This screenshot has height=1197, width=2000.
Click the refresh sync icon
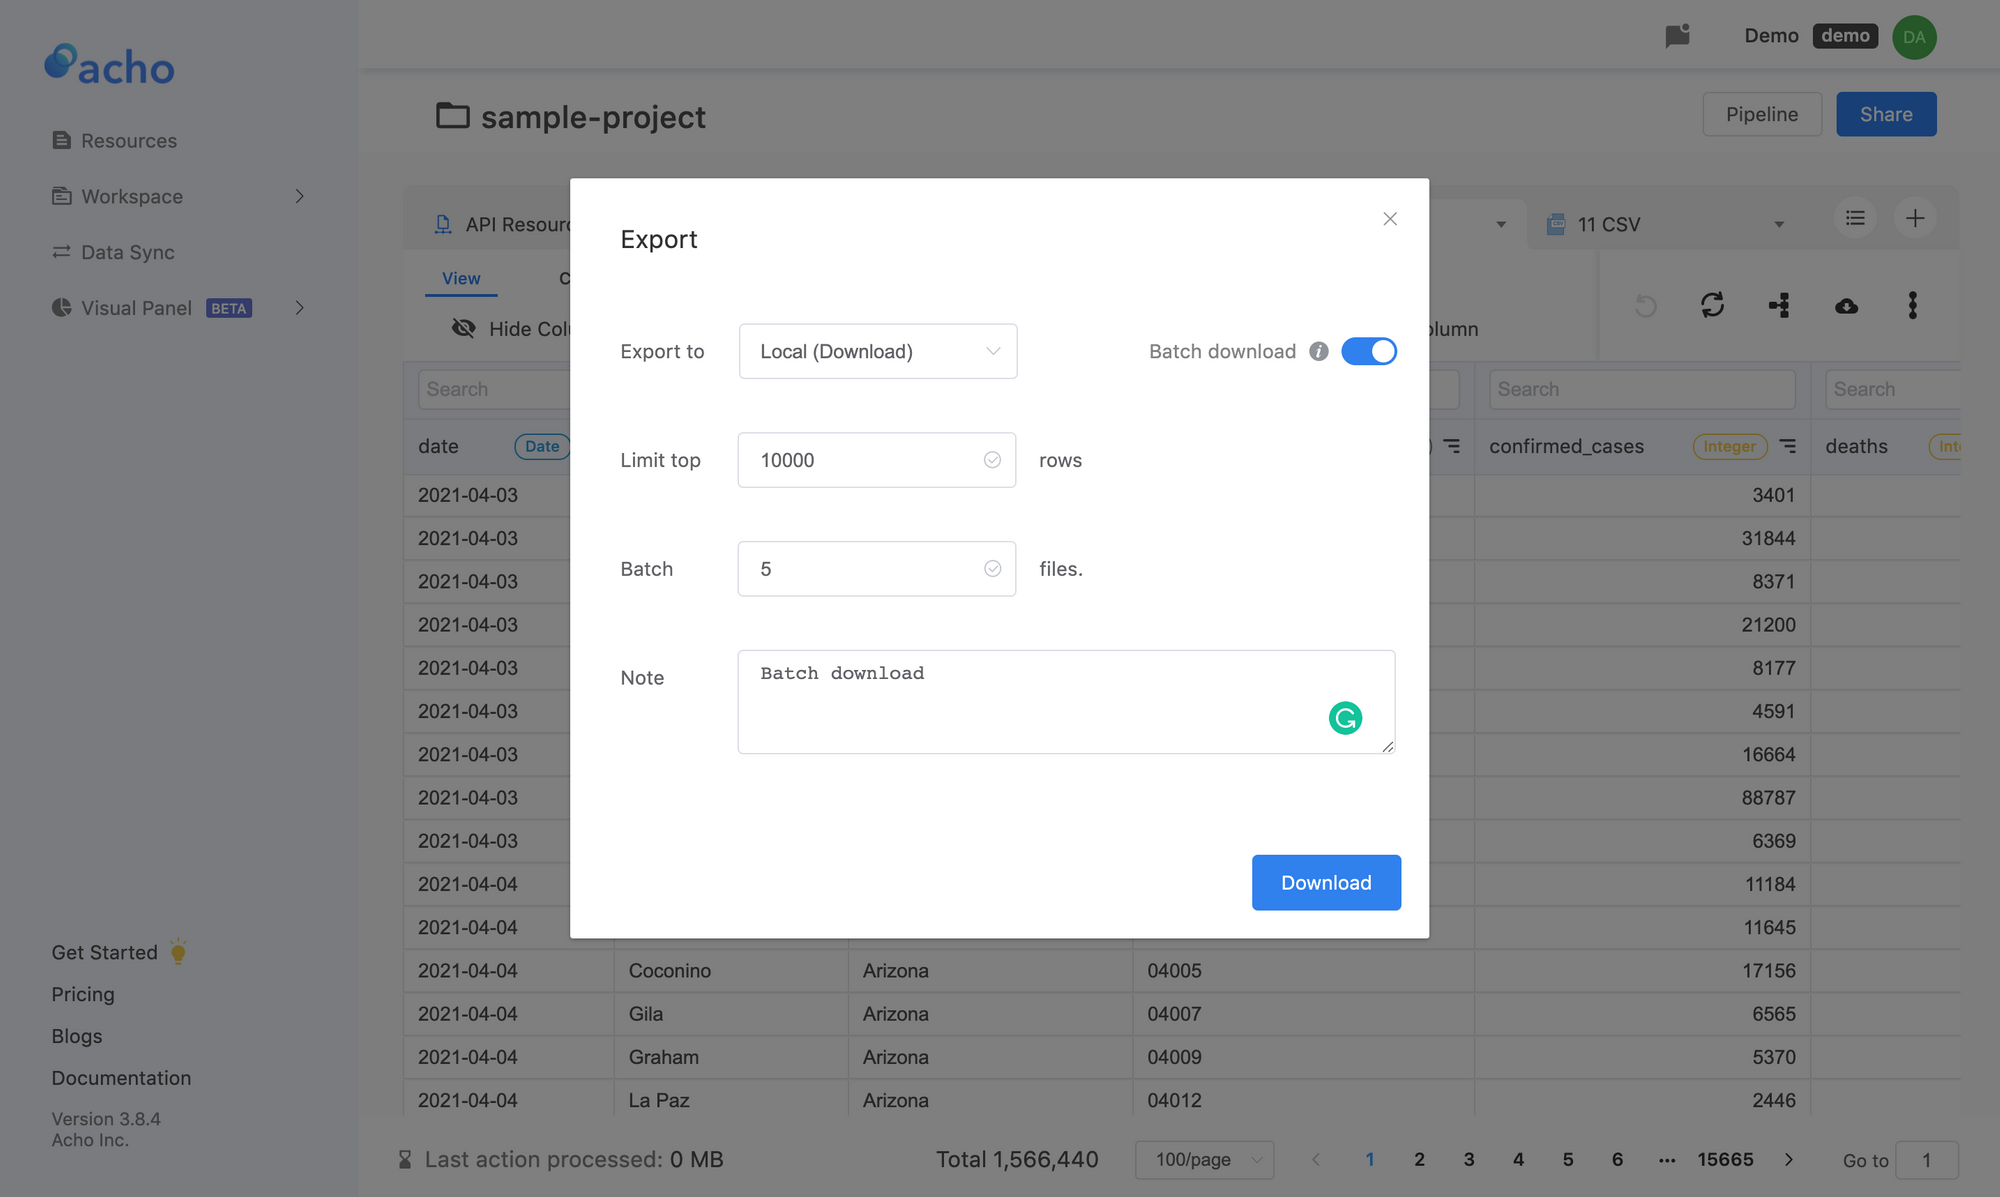pyautogui.click(x=1712, y=305)
